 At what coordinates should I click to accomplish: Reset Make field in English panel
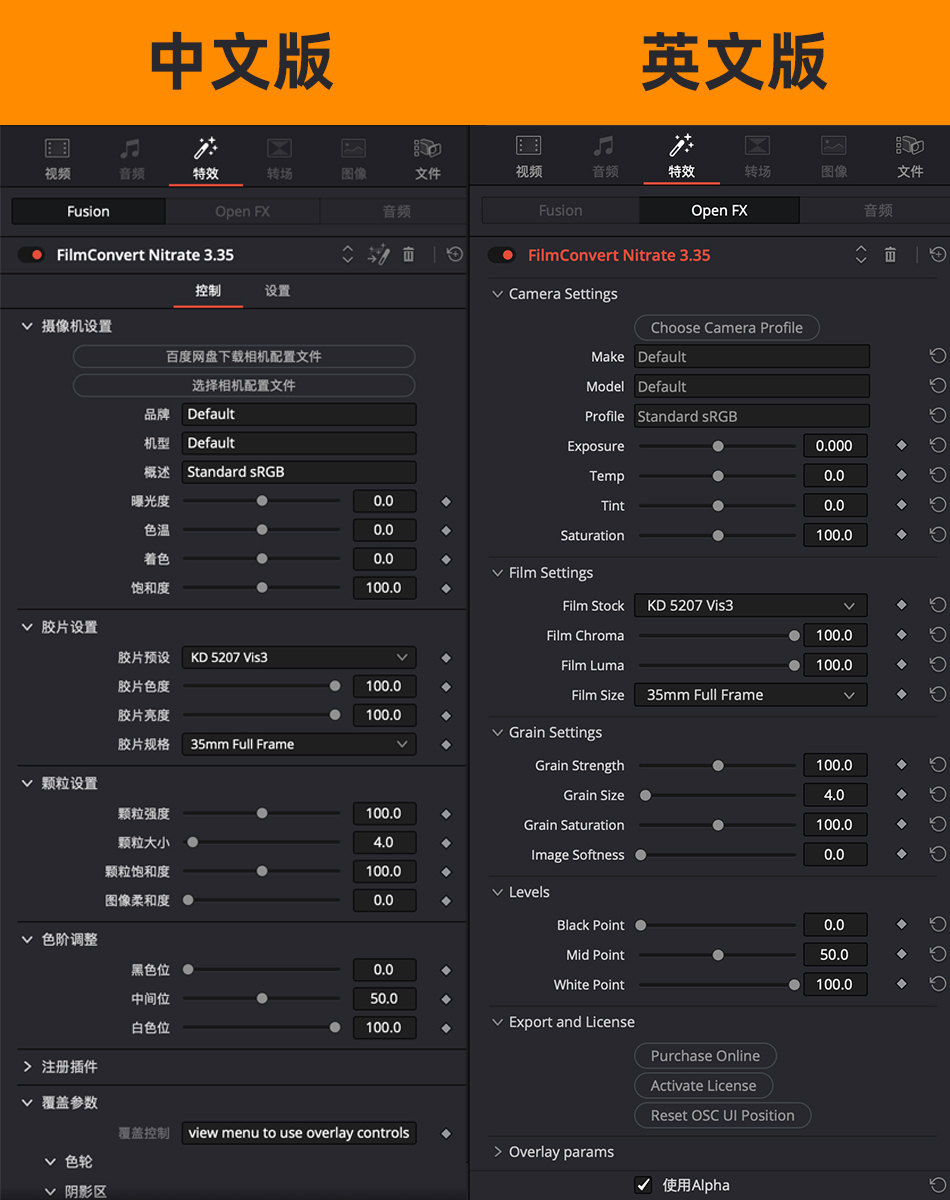pos(938,356)
